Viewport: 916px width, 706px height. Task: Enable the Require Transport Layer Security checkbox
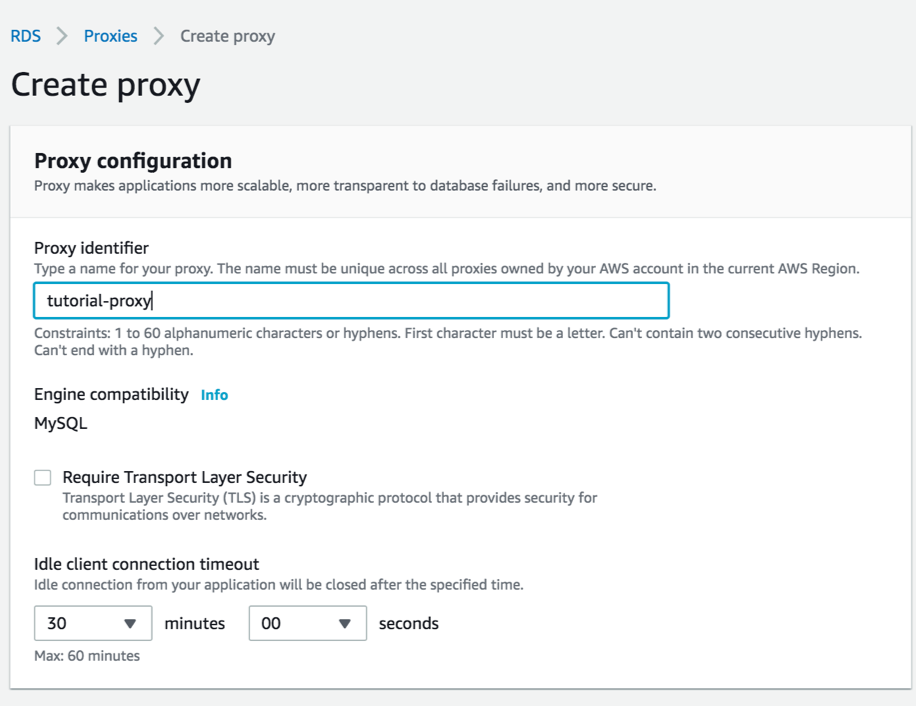(x=43, y=478)
